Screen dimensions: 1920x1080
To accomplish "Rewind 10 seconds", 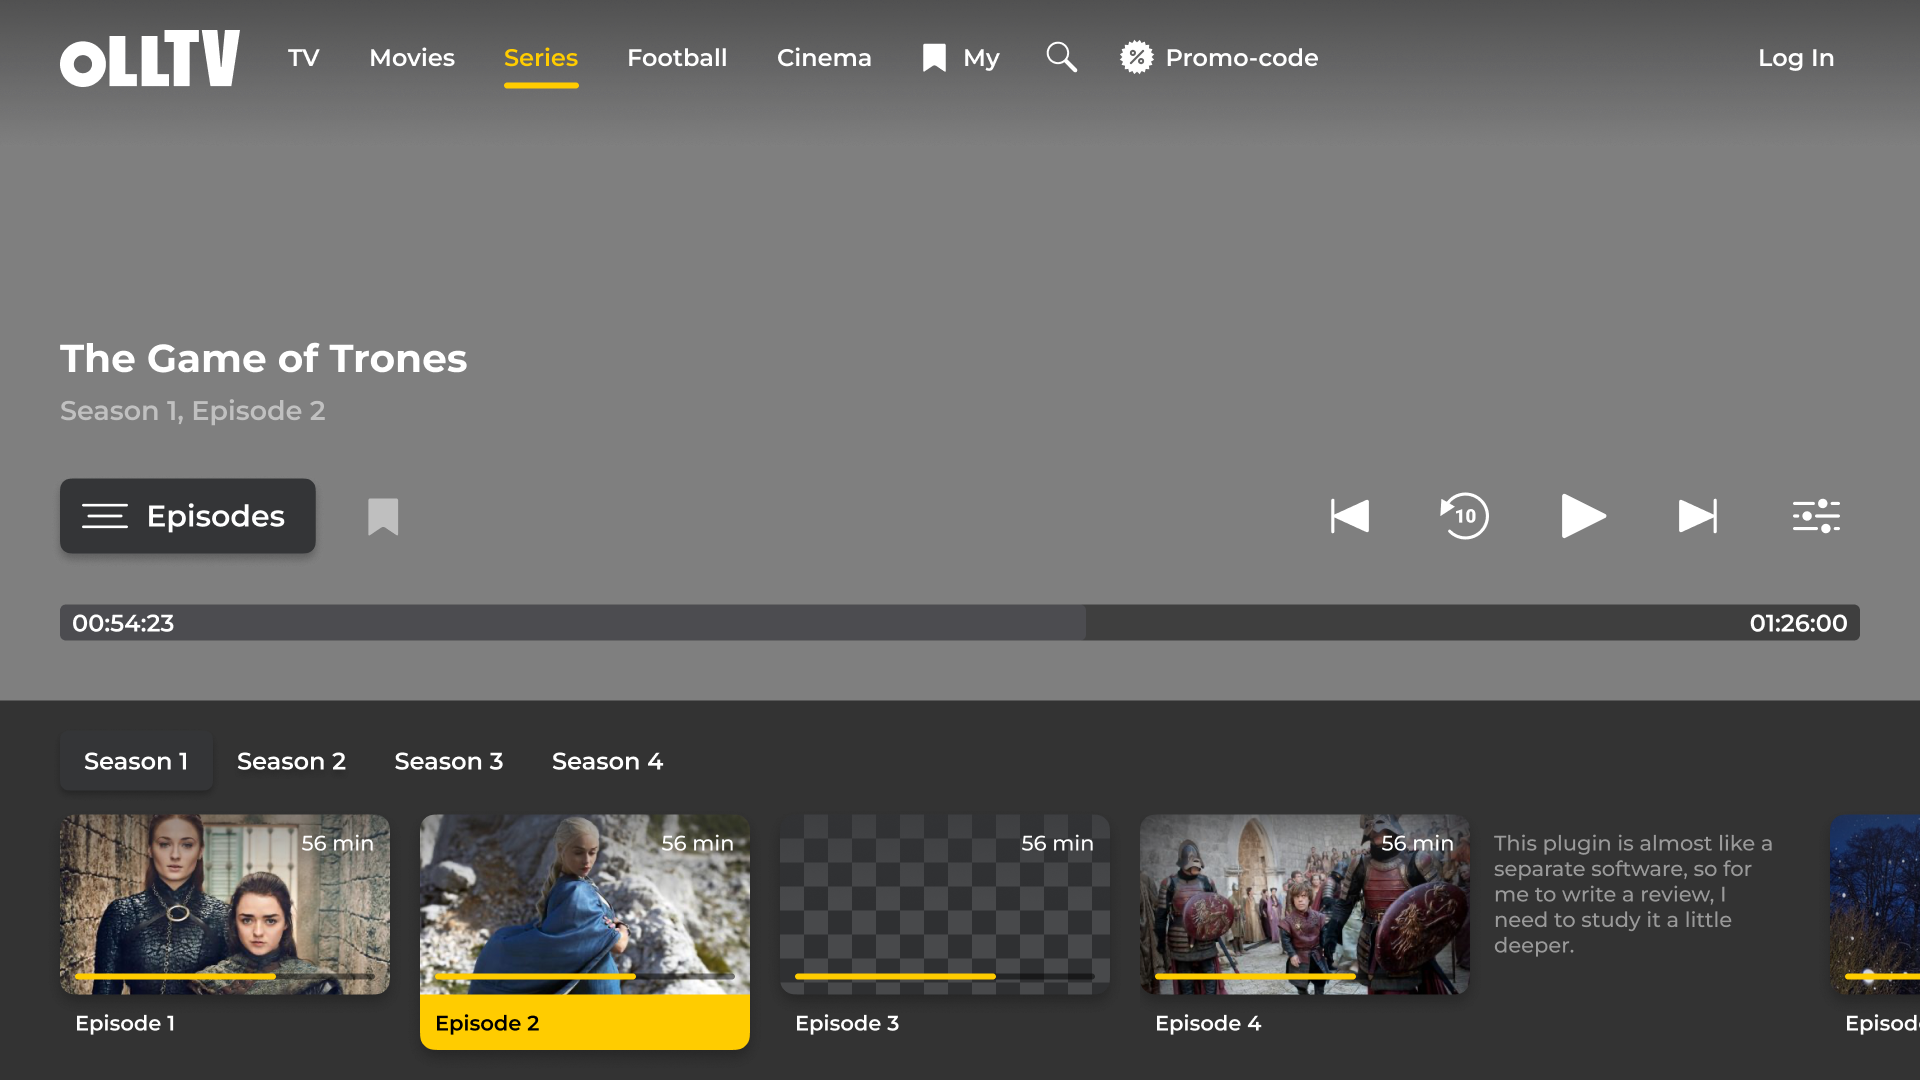I will [1464, 516].
